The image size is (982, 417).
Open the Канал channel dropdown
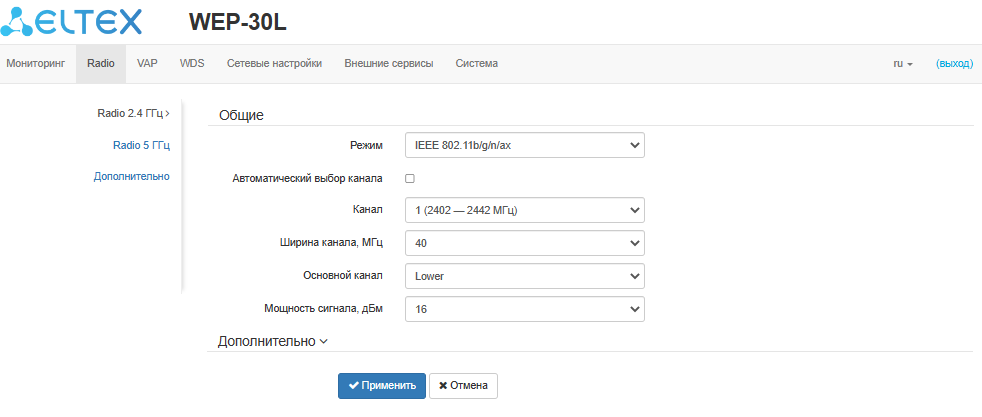(524, 211)
